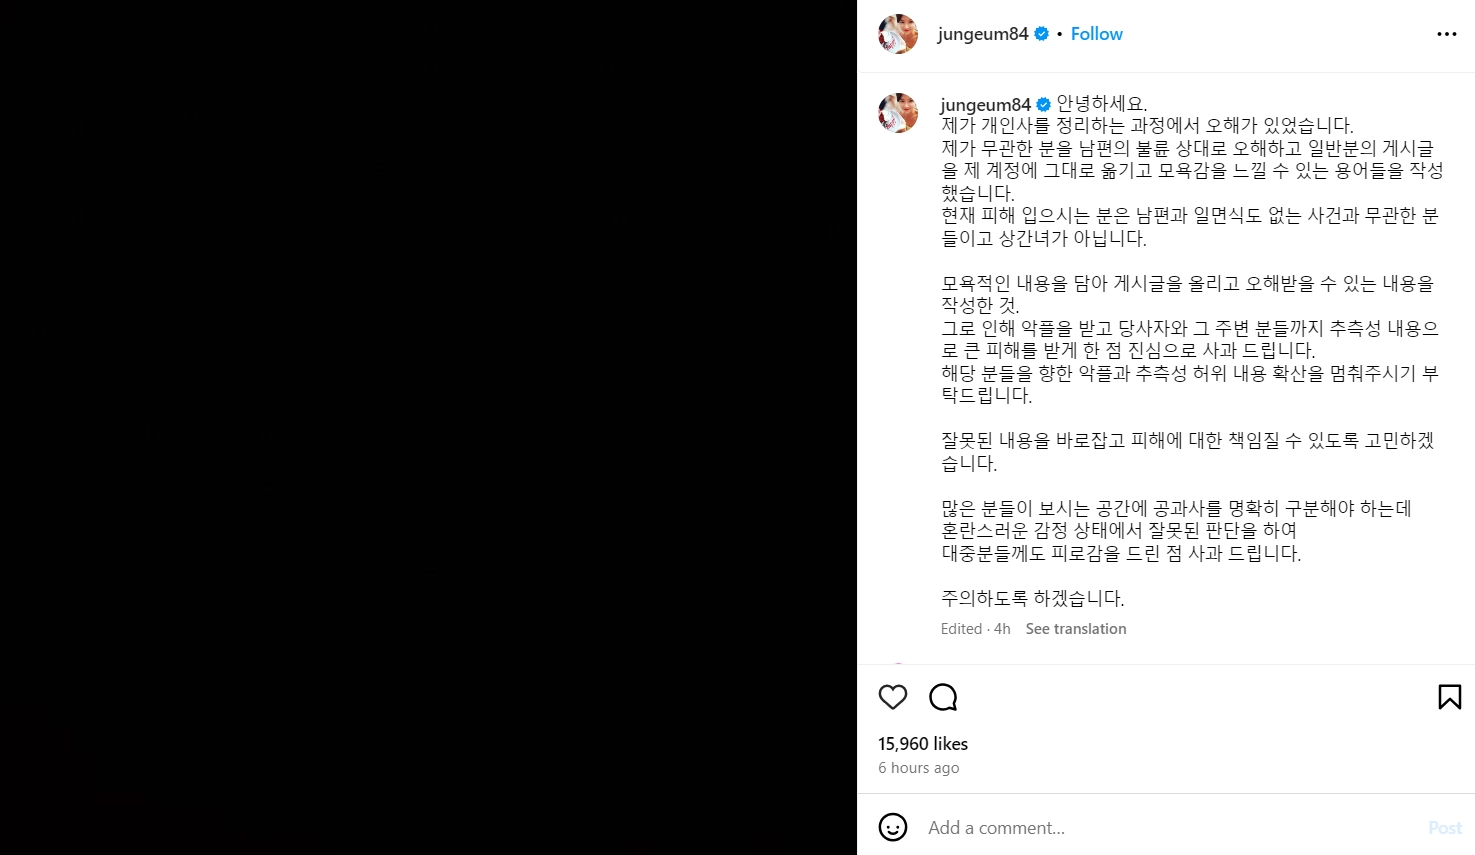Click the verified badge in the header
Image resolution: width=1475 pixels, height=855 pixels.
point(1041,34)
